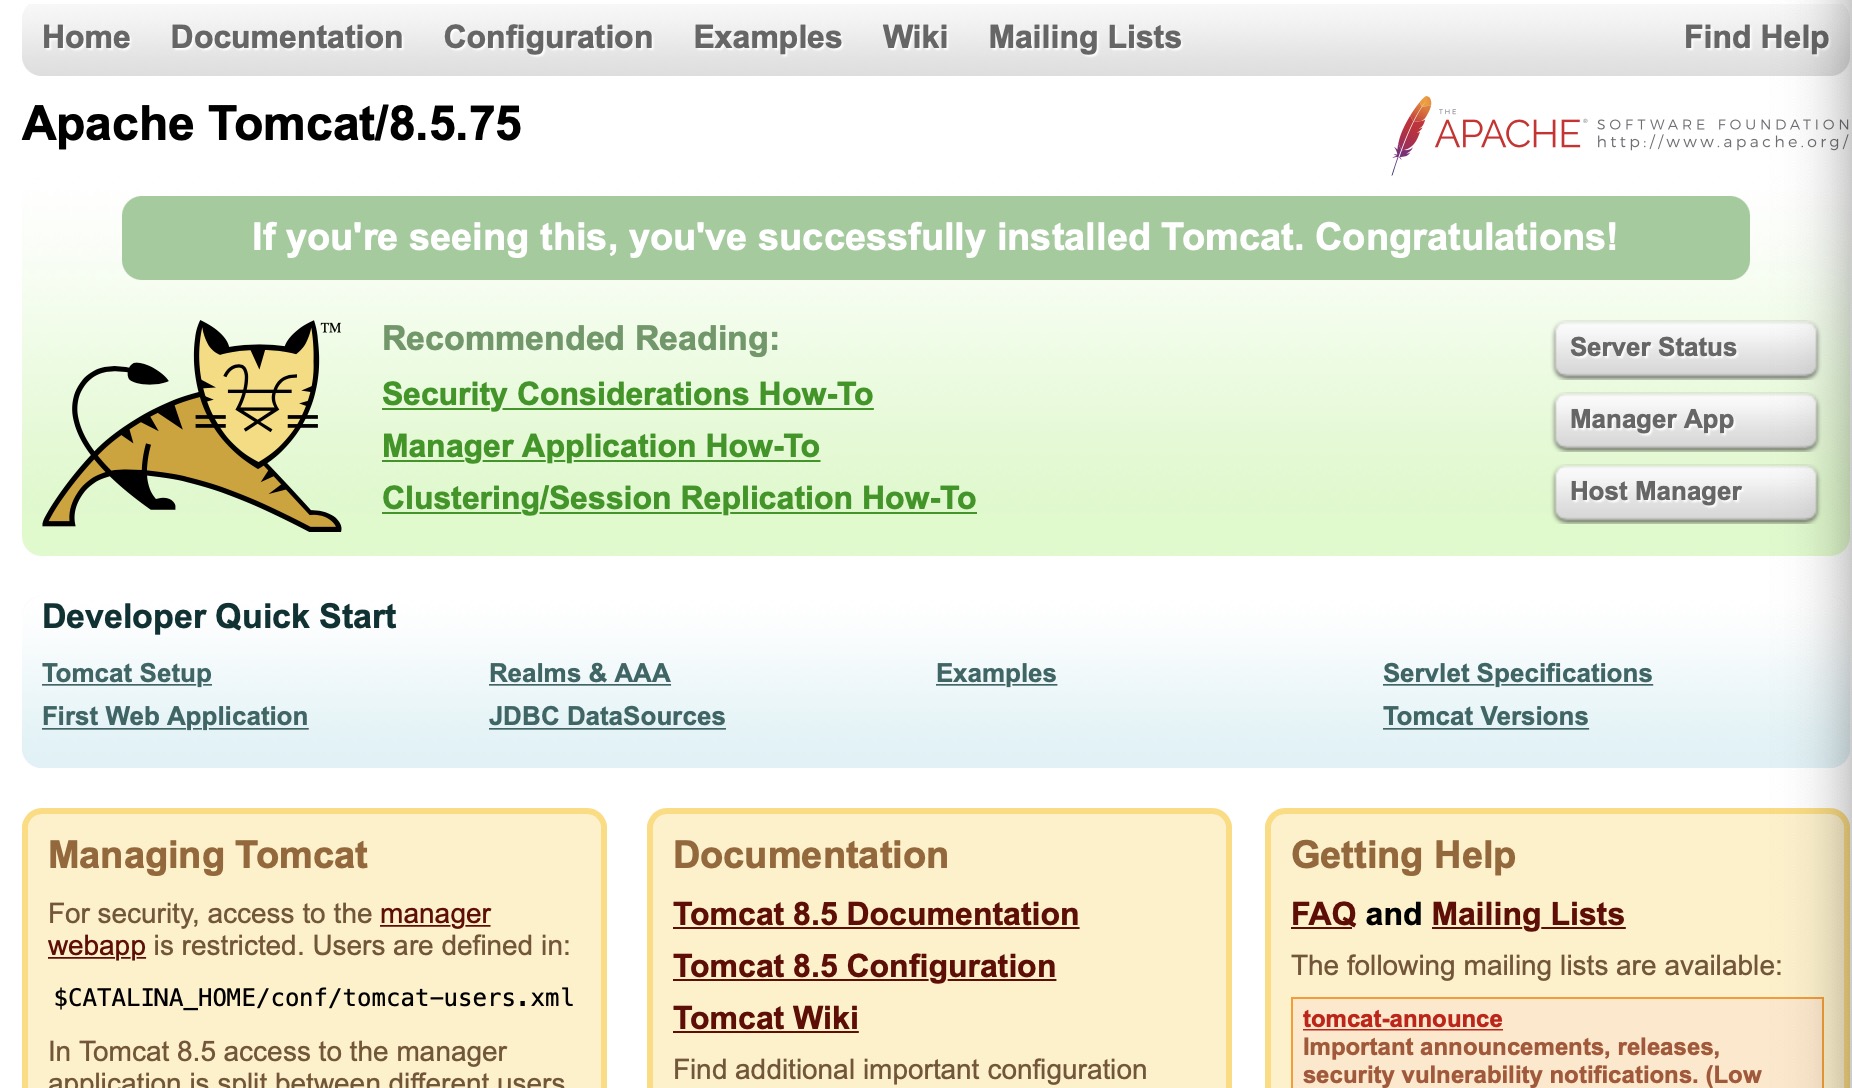Screen dimensions: 1852x1088
Task: Click the Developer Quick Start heading
Action: [219, 617]
